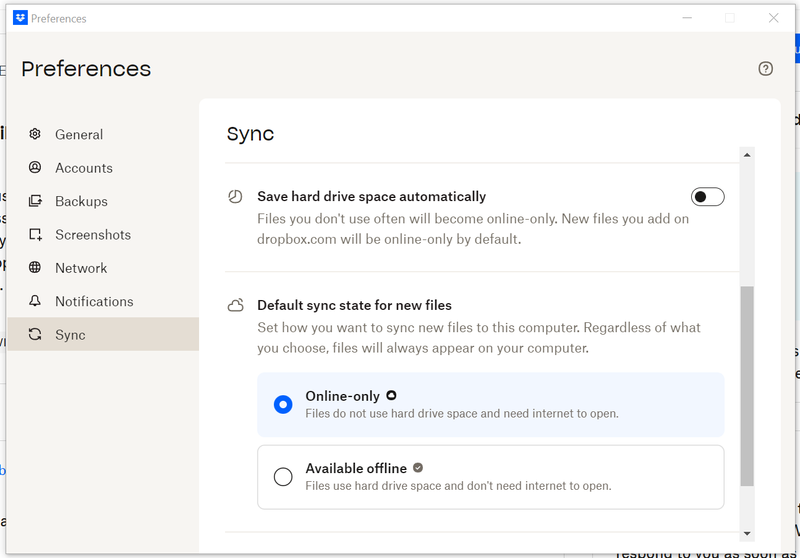The width and height of the screenshot is (800, 558).
Task: Click the Notifications bell icon
Action: [x=35, y=301]
